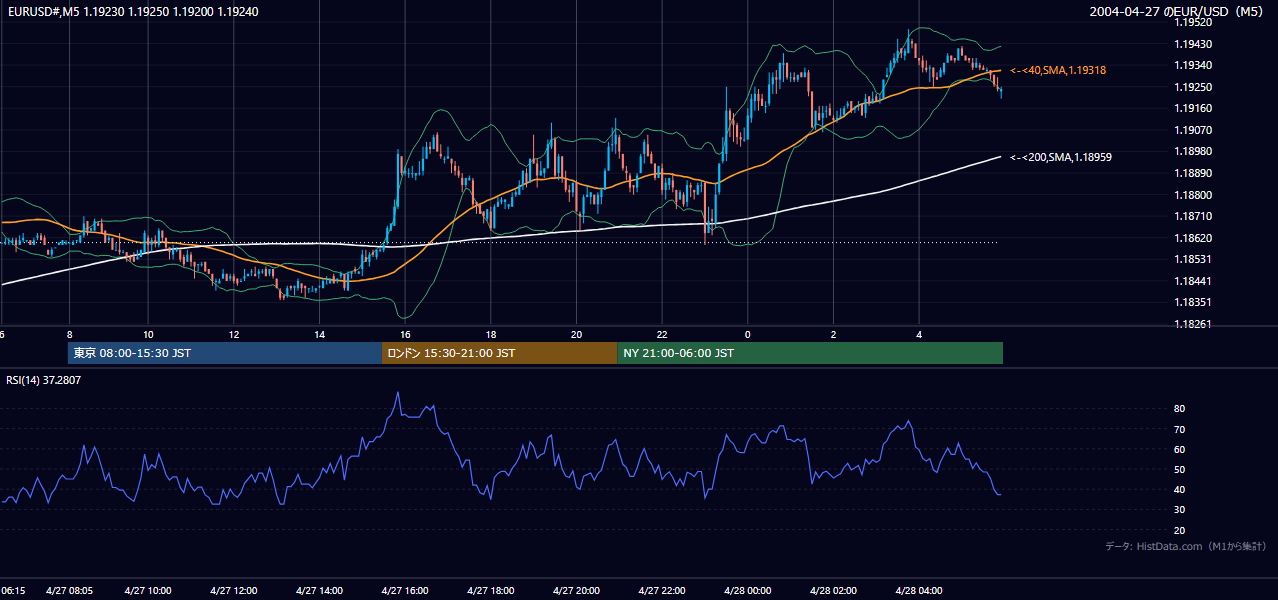Select the 40 SMA label reading 1.19318
1278x600 pixels.
1058,71
